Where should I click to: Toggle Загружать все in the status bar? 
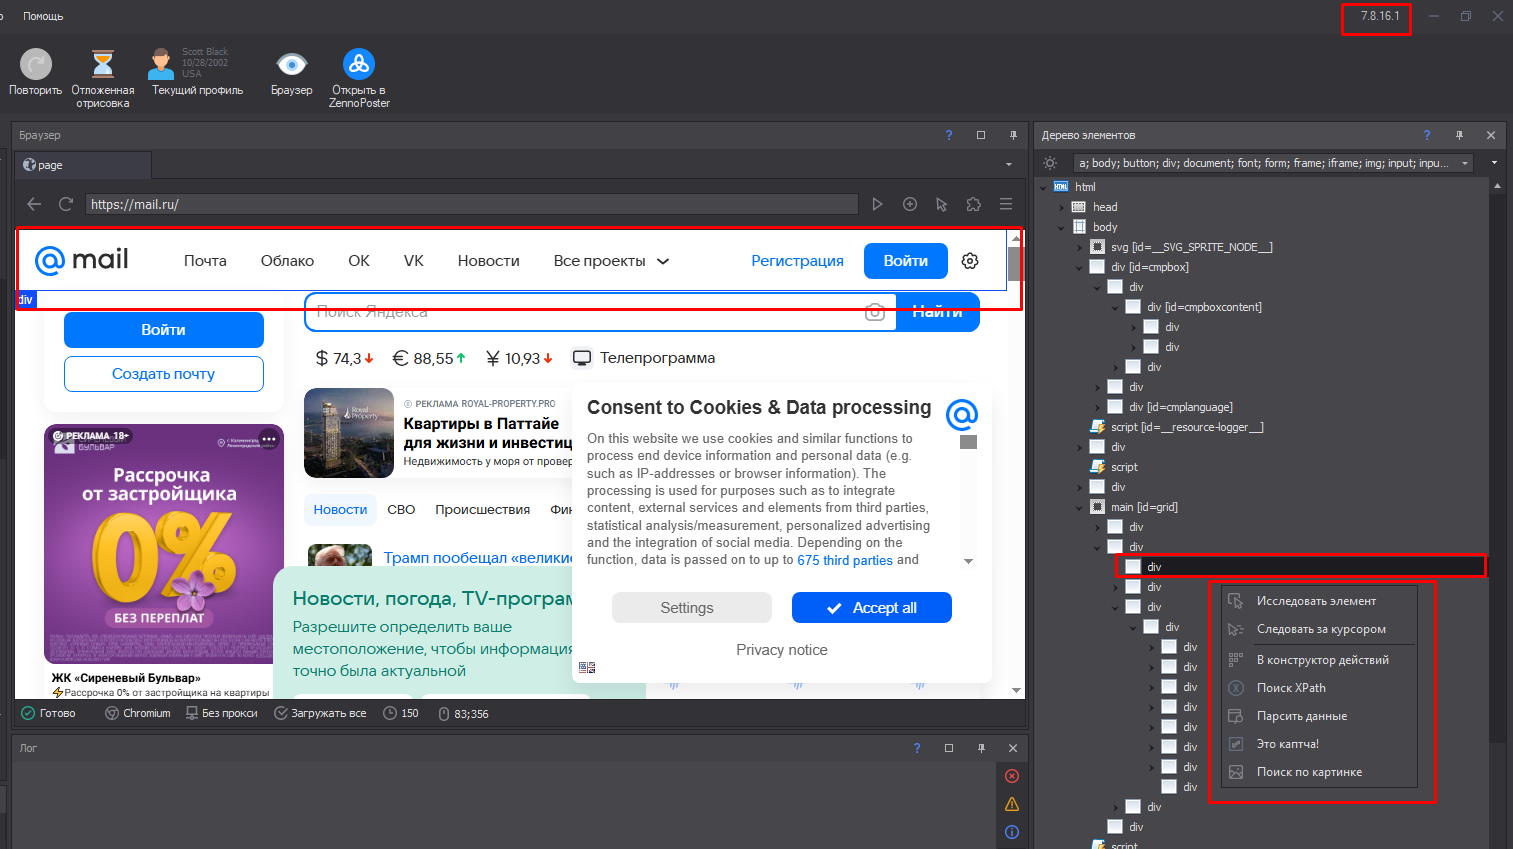pos(320,713)
